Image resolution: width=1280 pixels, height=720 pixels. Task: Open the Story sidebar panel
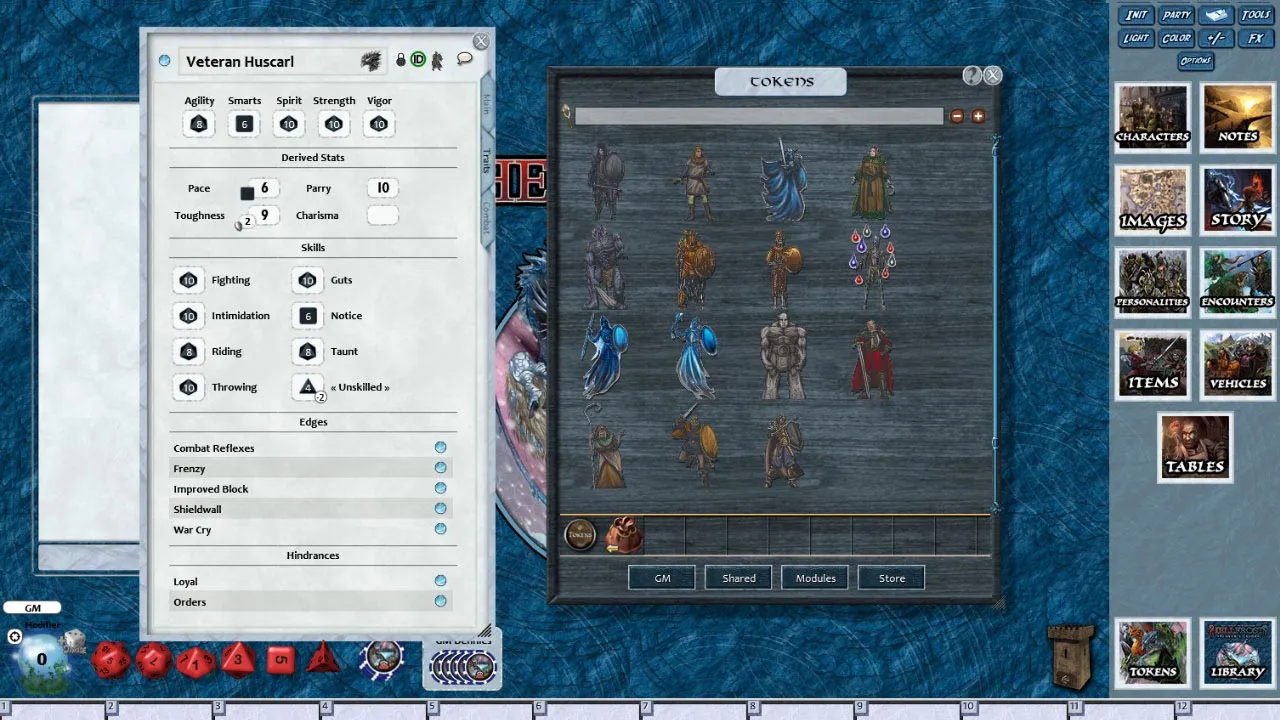pyautogui.click(x=1238, y=200)
